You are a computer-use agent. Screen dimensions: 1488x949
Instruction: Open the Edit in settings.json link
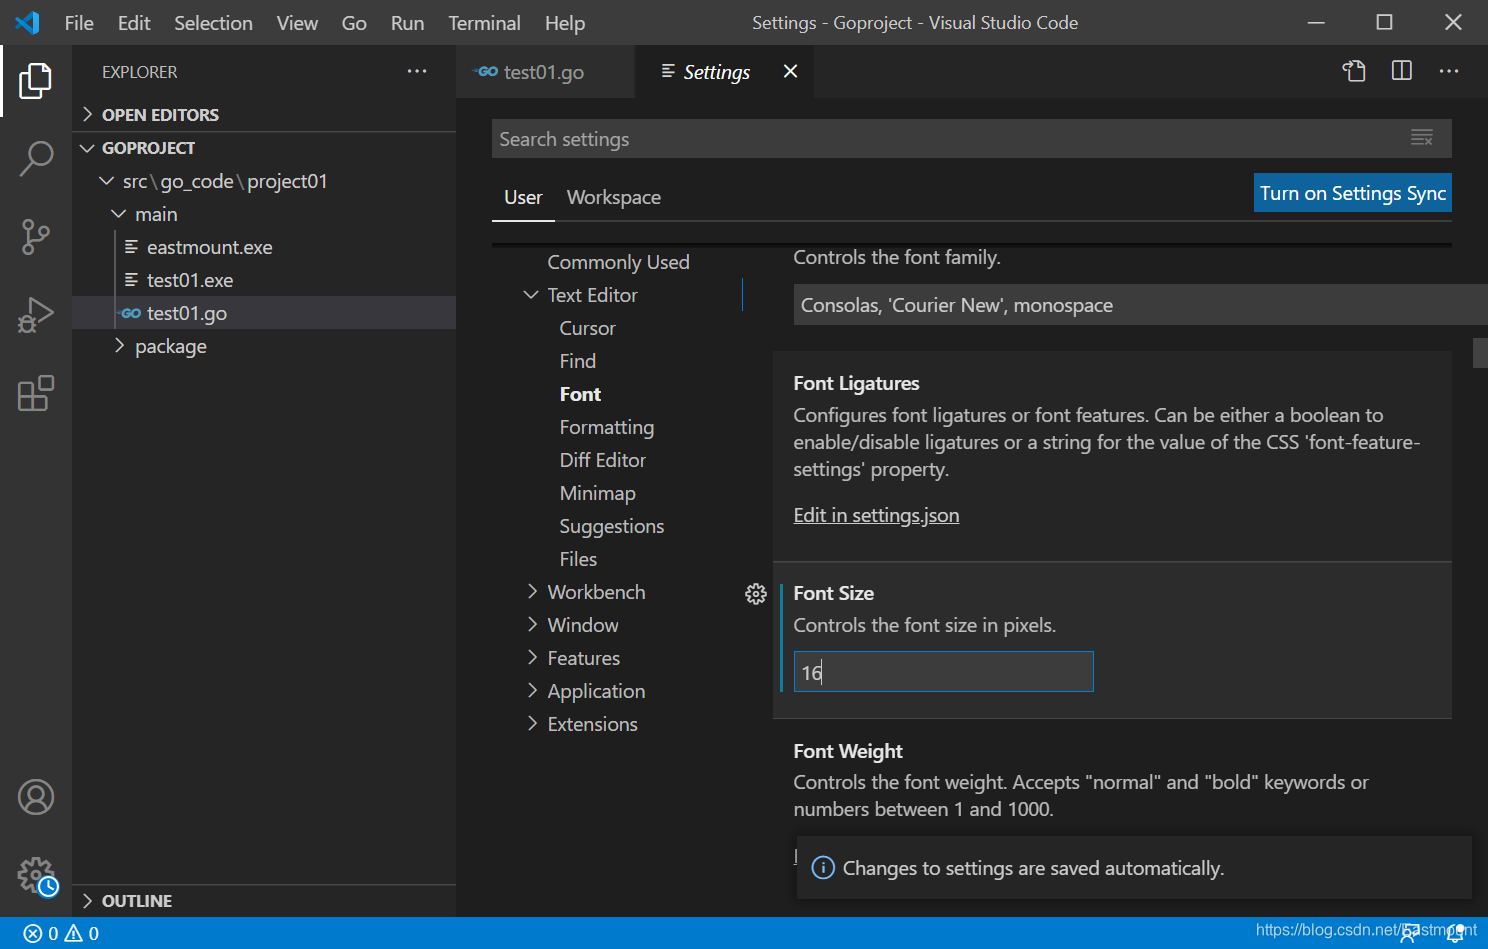coord(876,515)
